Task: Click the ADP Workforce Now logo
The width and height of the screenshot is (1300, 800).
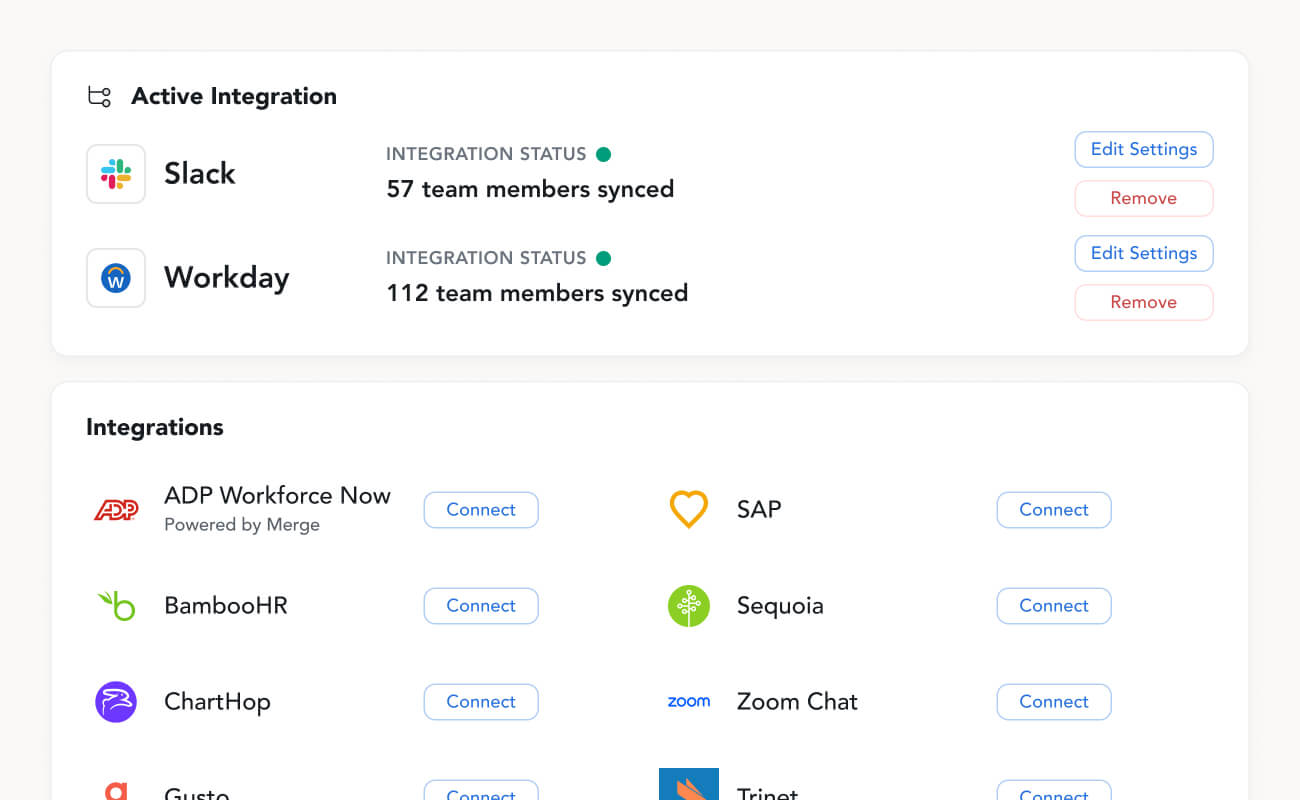Action: pyautogui.click(x=116, y=510)
